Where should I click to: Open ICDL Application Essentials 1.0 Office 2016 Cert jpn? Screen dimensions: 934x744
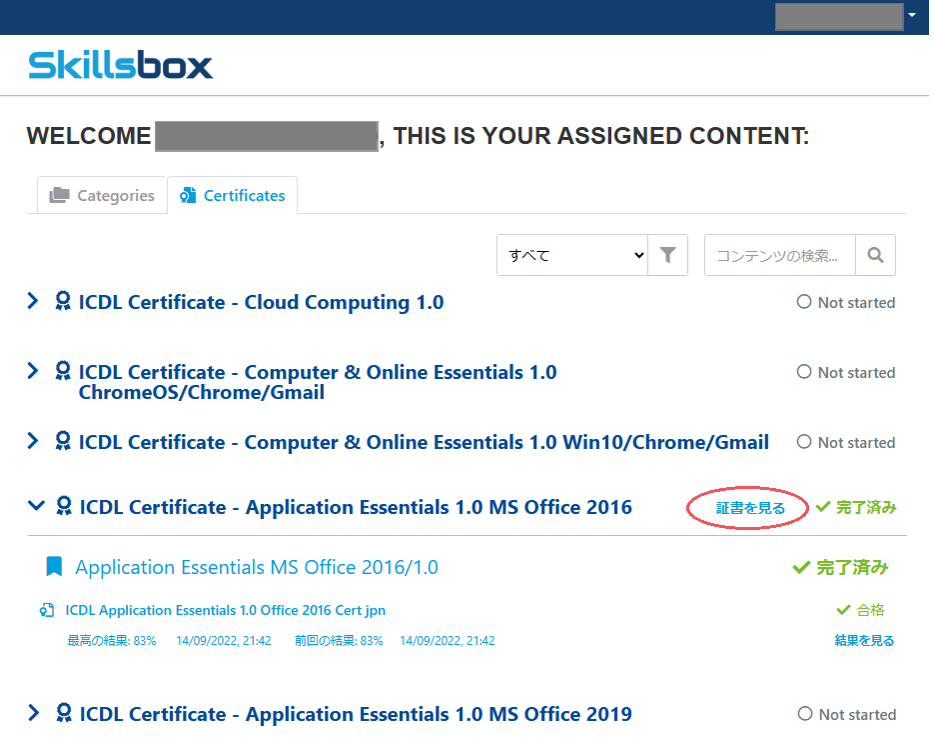click(x=225, y=611)
